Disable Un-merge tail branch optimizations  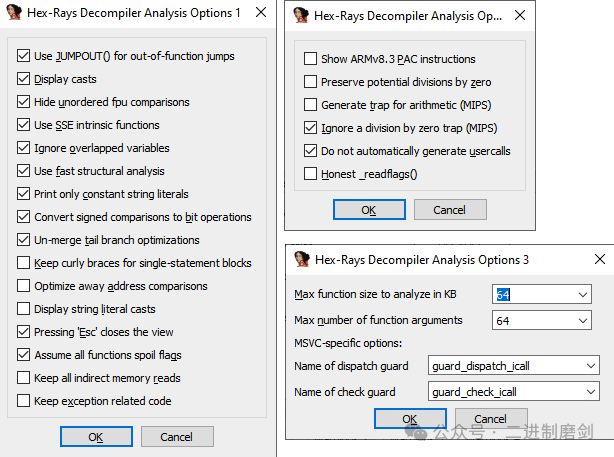coord(23,240)
